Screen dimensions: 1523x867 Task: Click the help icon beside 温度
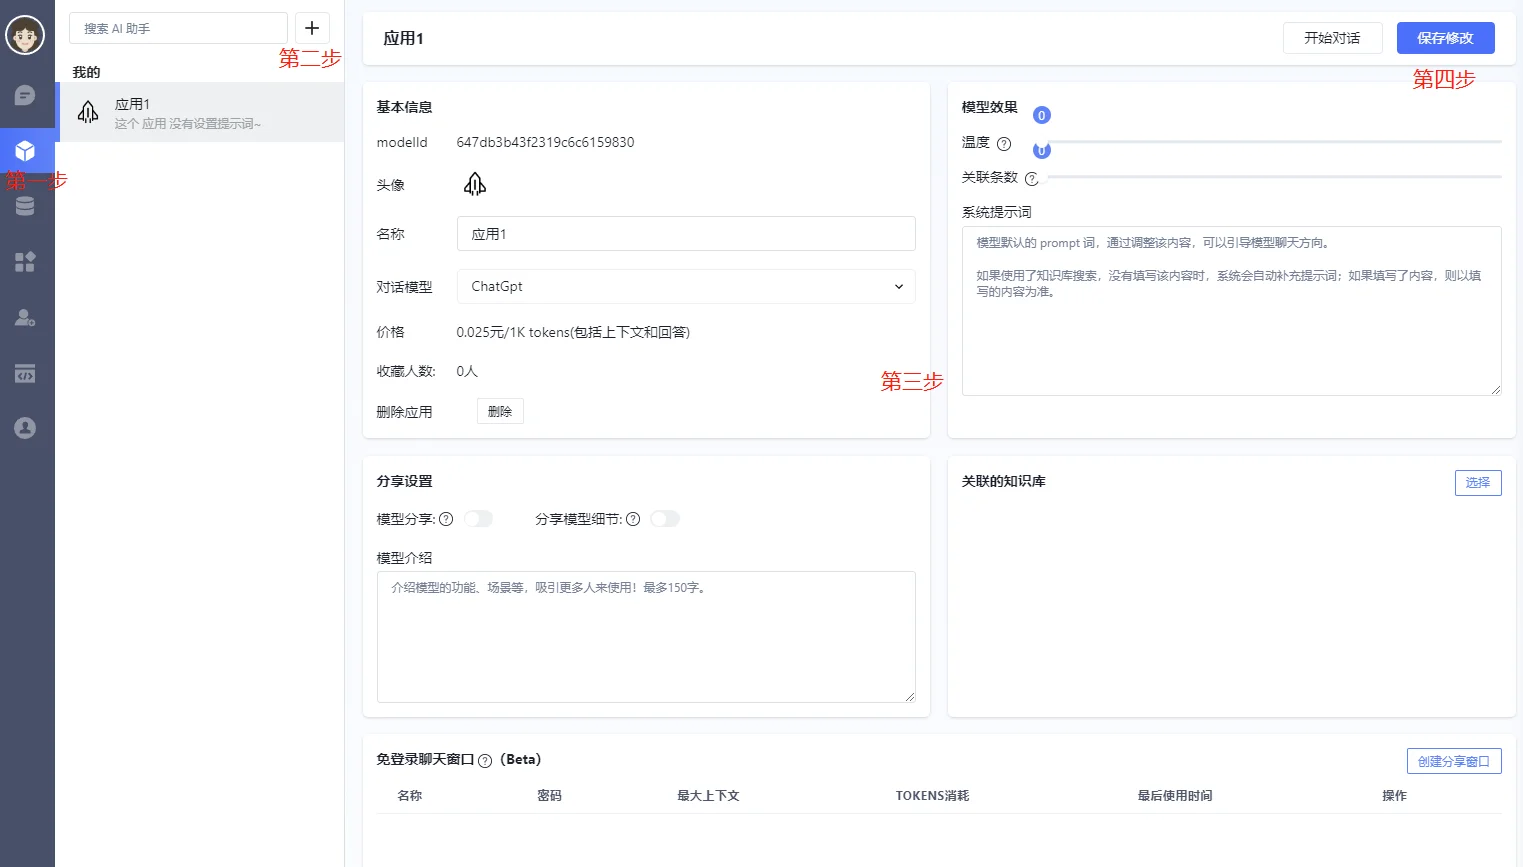(1004, 144)
